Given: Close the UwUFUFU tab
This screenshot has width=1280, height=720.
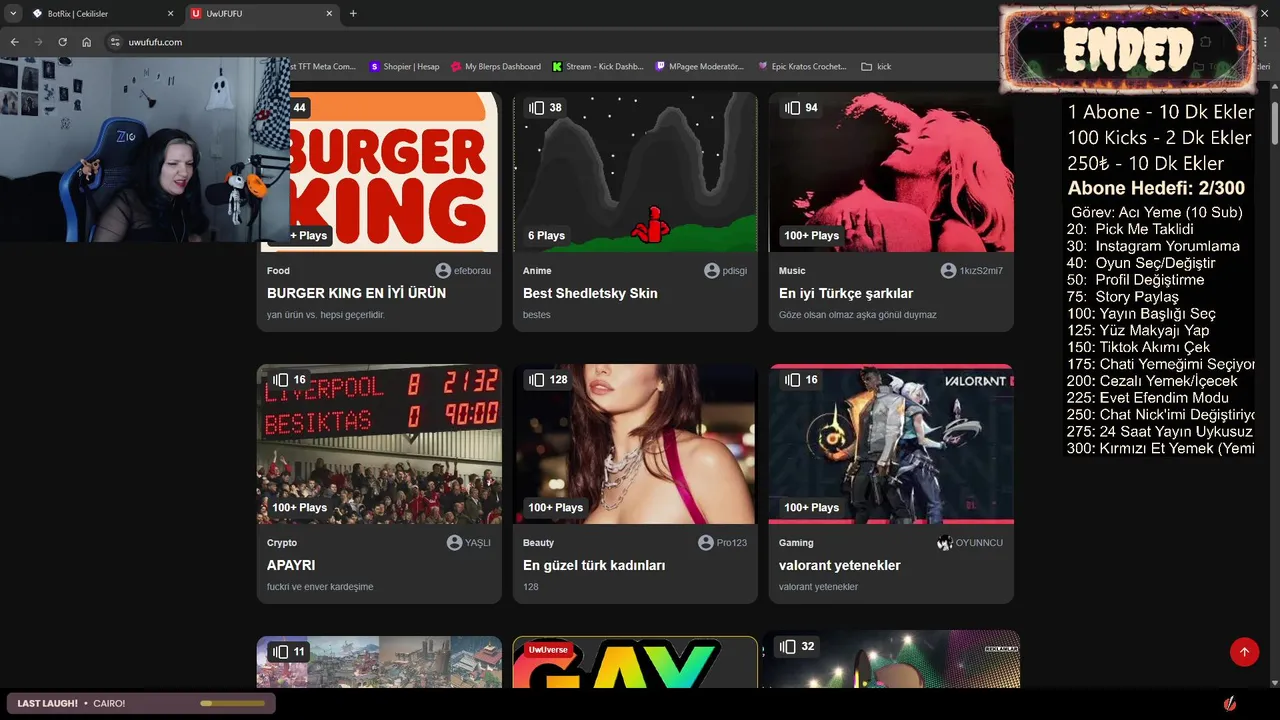Looking at the screenshot, I should pyautogui.click(x=329, y=13).
